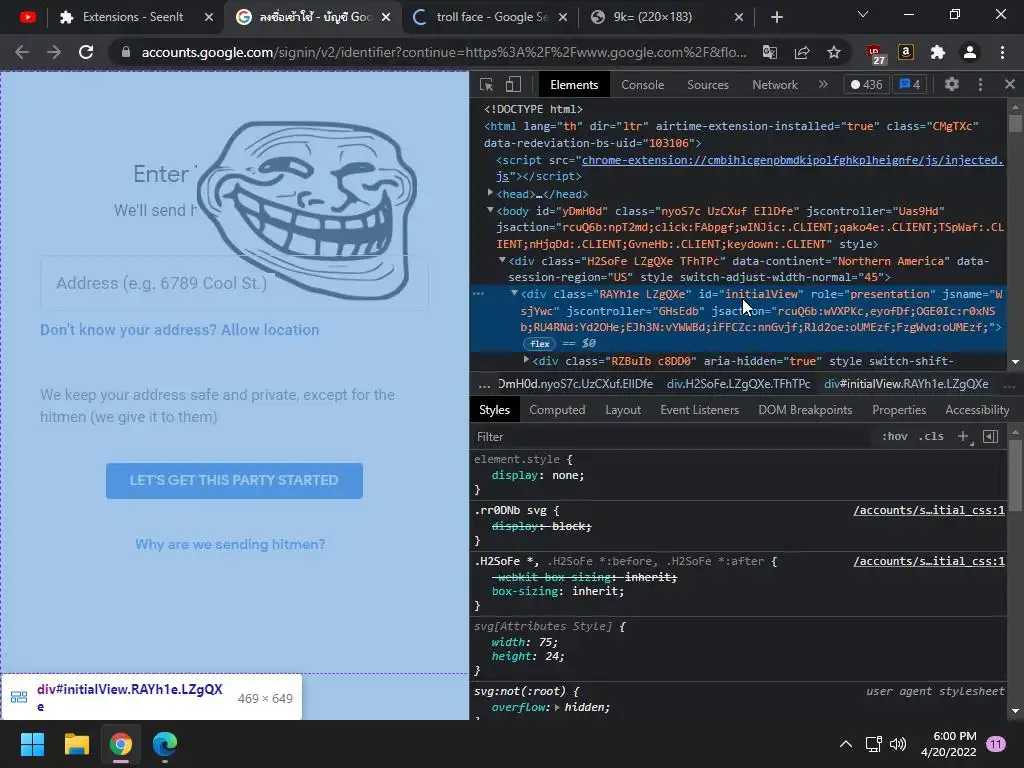Add a new style rule plus icon
This screenshot has height=768, width=1024.
(x=963, y=436)
